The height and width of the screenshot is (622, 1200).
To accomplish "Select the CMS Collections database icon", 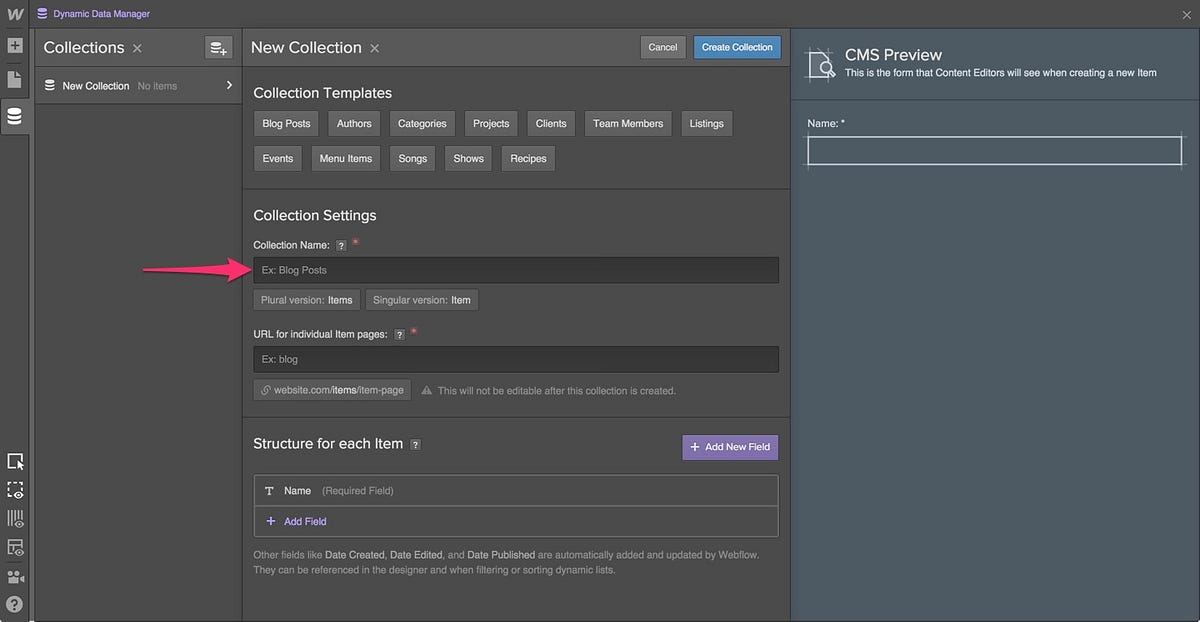I will pyautogui.click(x=15, y=117).
